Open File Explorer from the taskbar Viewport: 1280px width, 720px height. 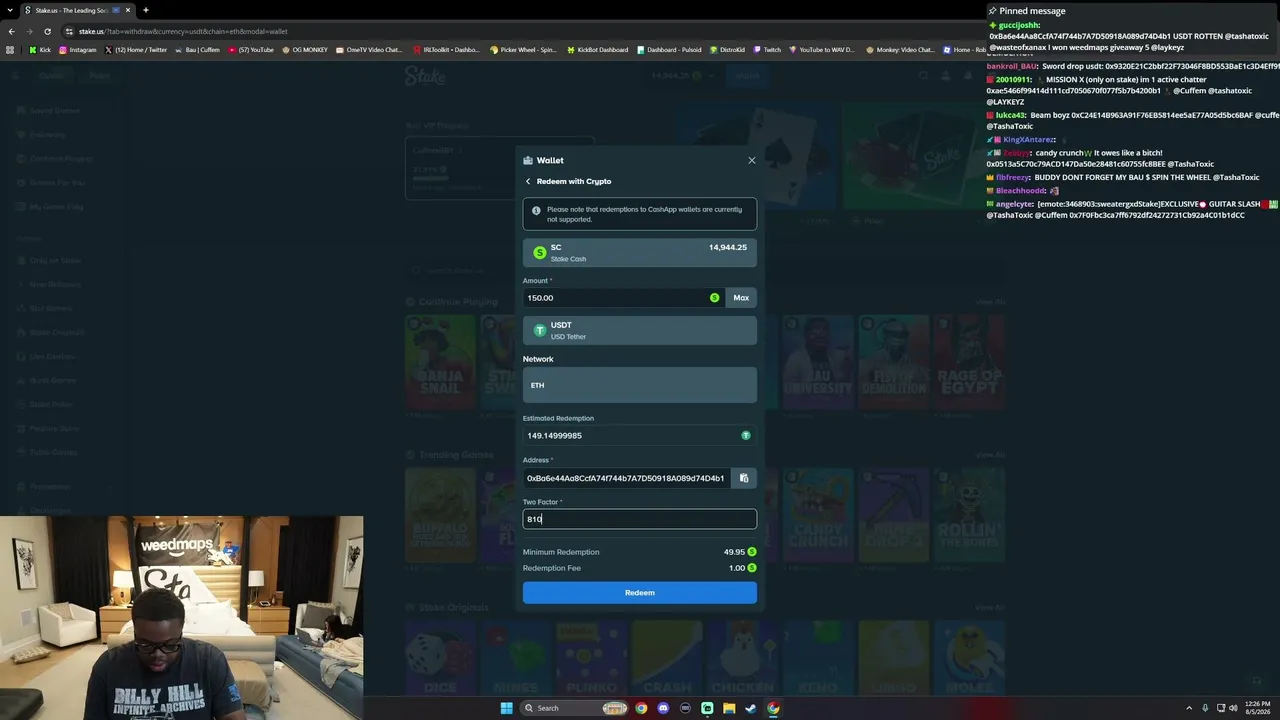click(729, 708)
